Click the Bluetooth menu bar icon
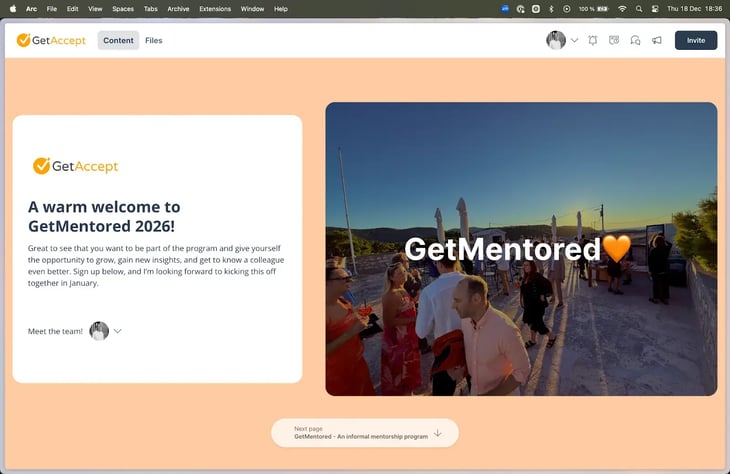 [551, 8]
